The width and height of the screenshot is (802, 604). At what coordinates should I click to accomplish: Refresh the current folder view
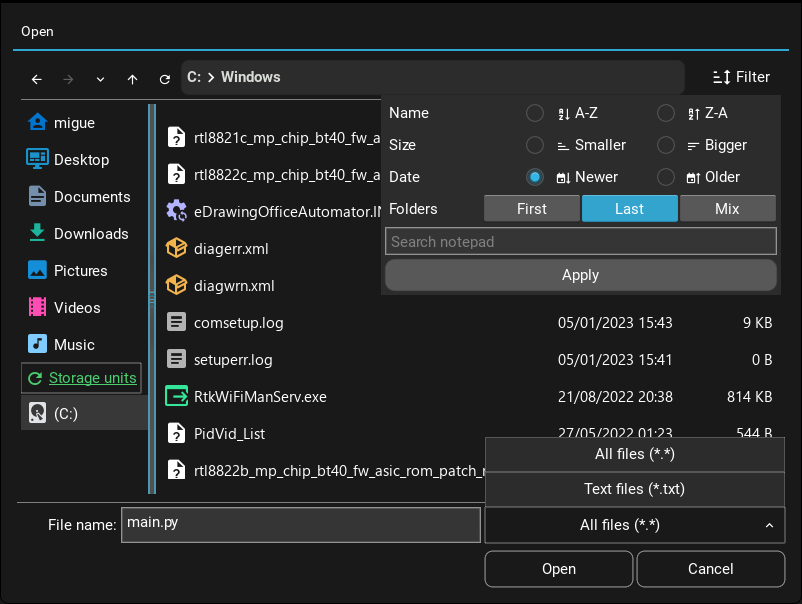(164, 79)
